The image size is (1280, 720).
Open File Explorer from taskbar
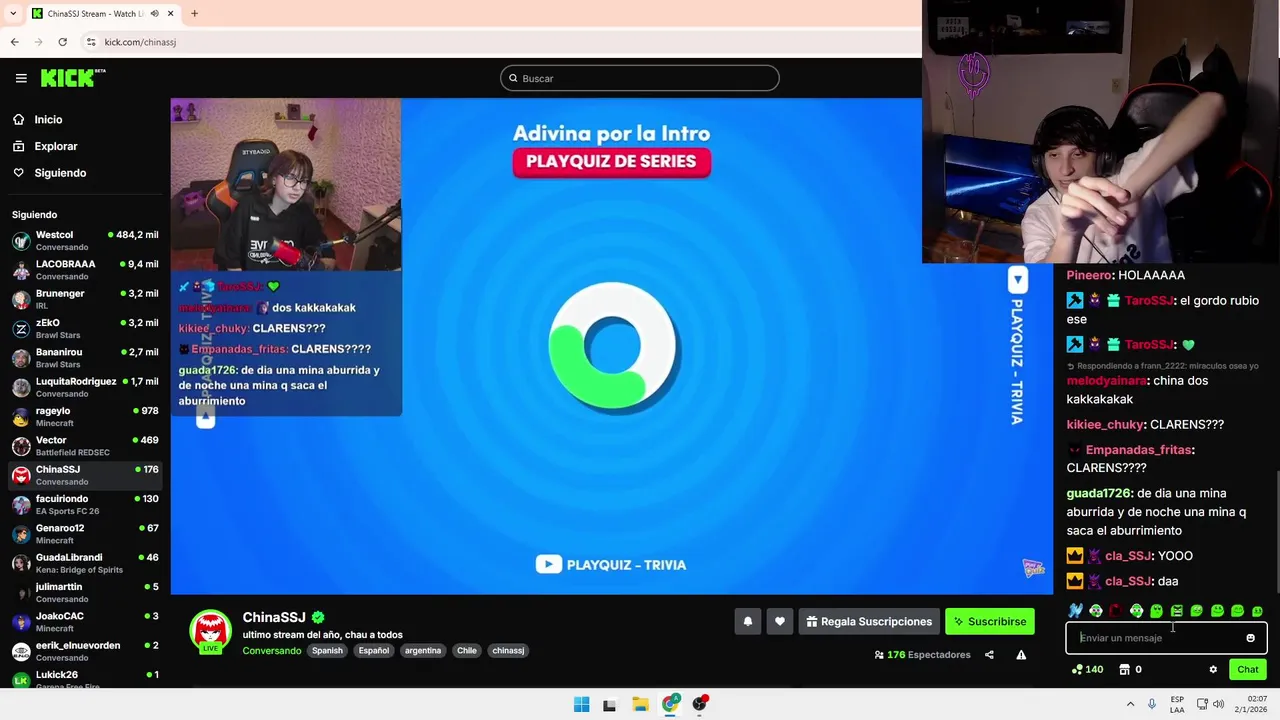640,704
